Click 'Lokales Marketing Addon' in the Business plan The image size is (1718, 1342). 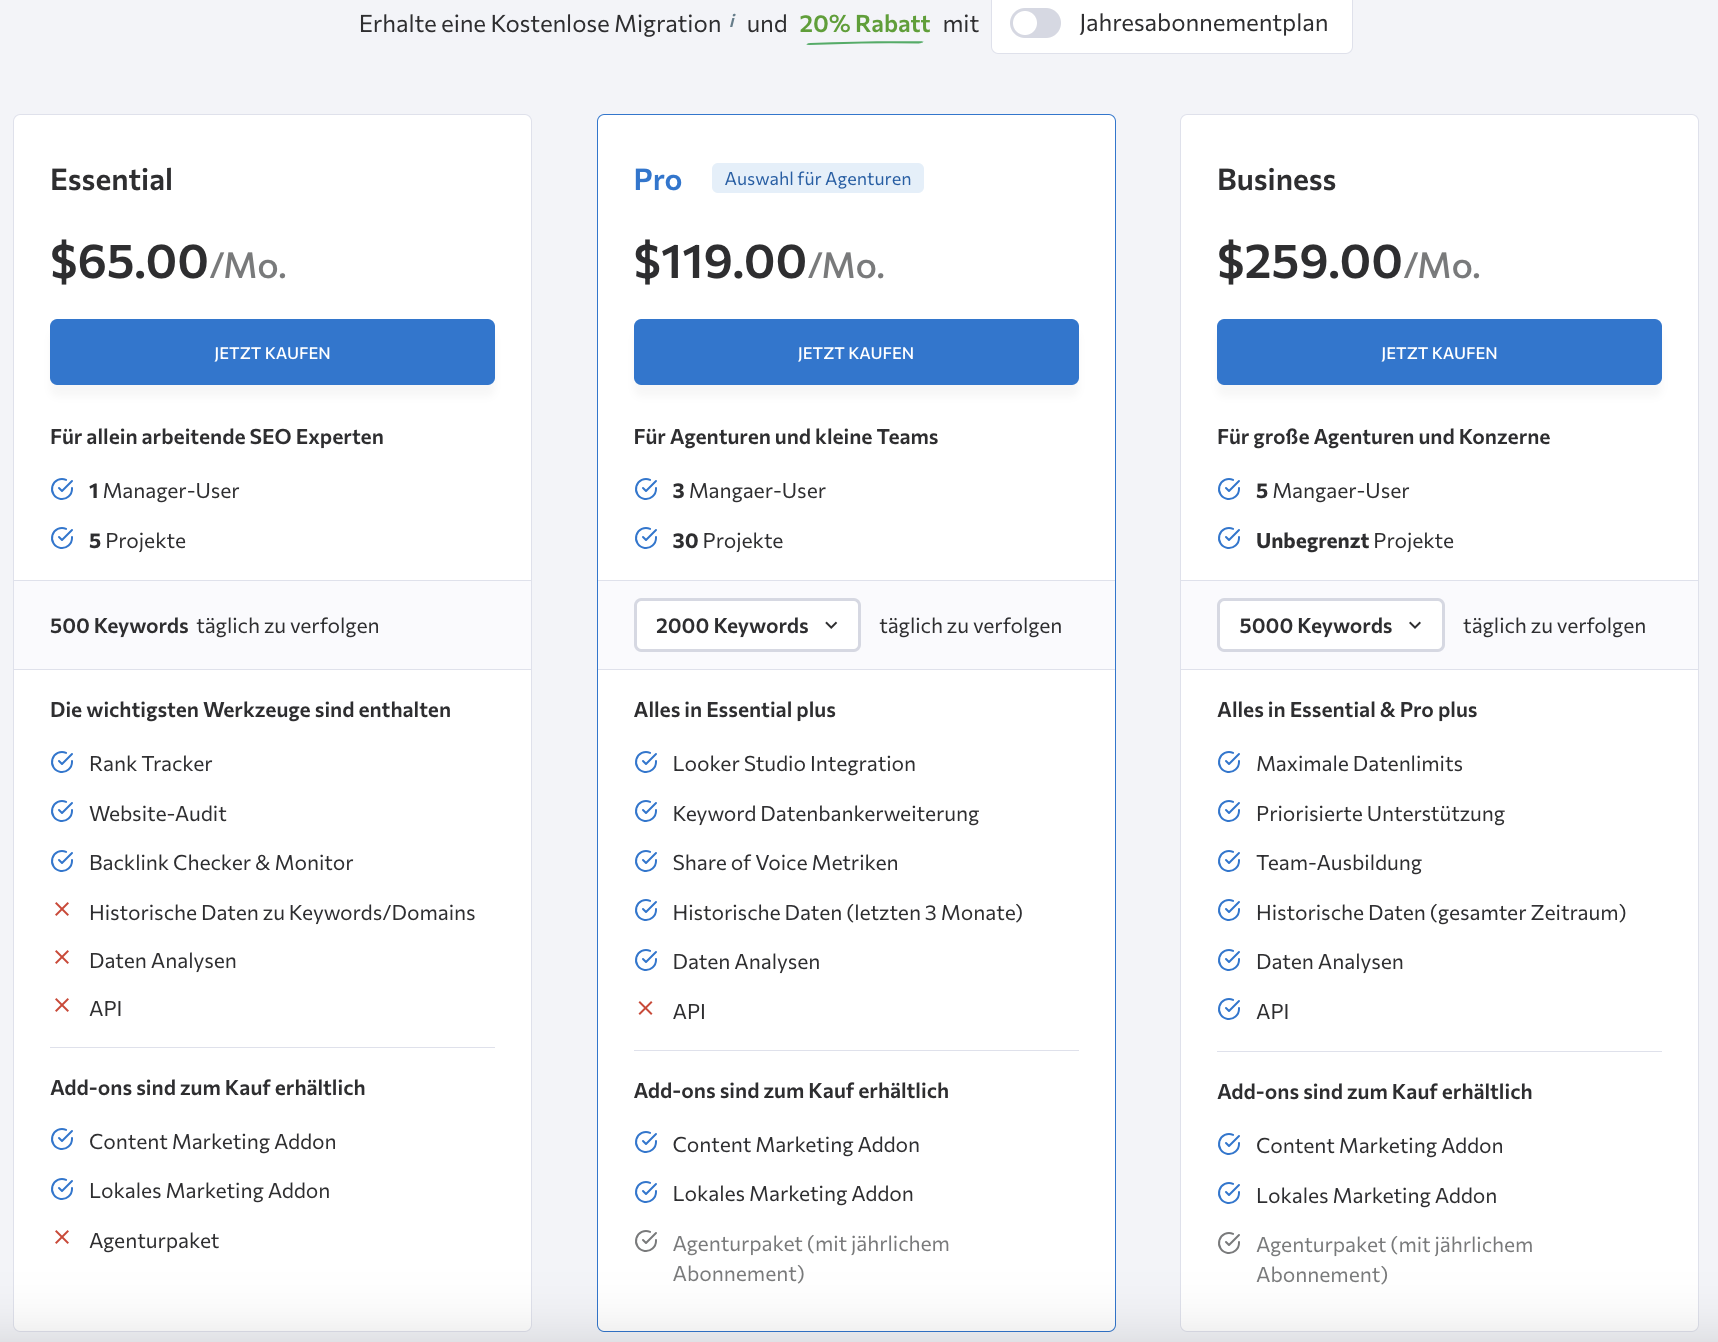[x=1376, y=1196]
